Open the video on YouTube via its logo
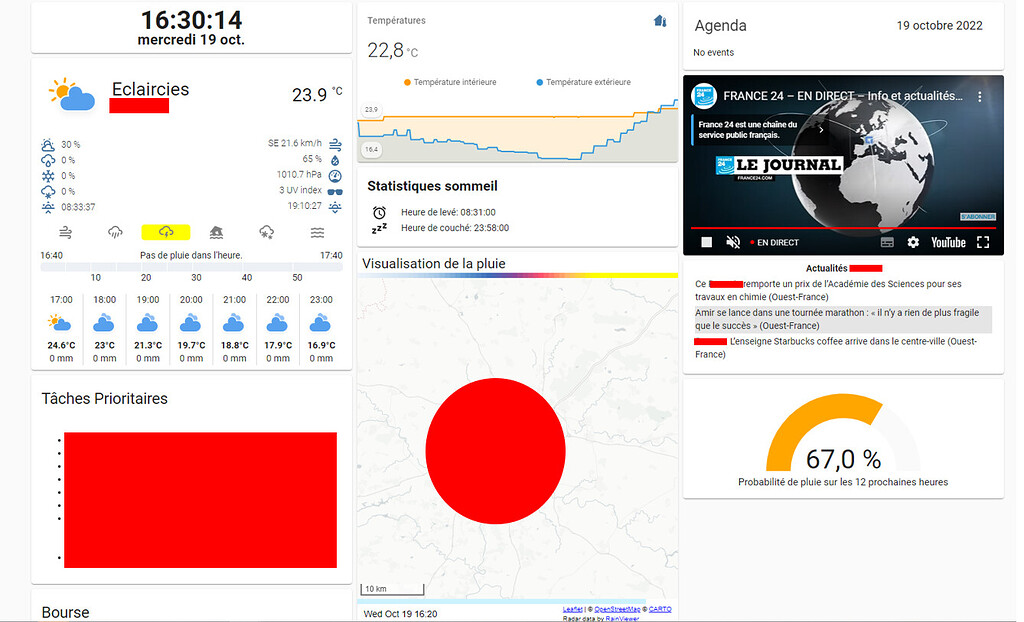Viewport: 1024px width, 622px height. click(947, 242)
